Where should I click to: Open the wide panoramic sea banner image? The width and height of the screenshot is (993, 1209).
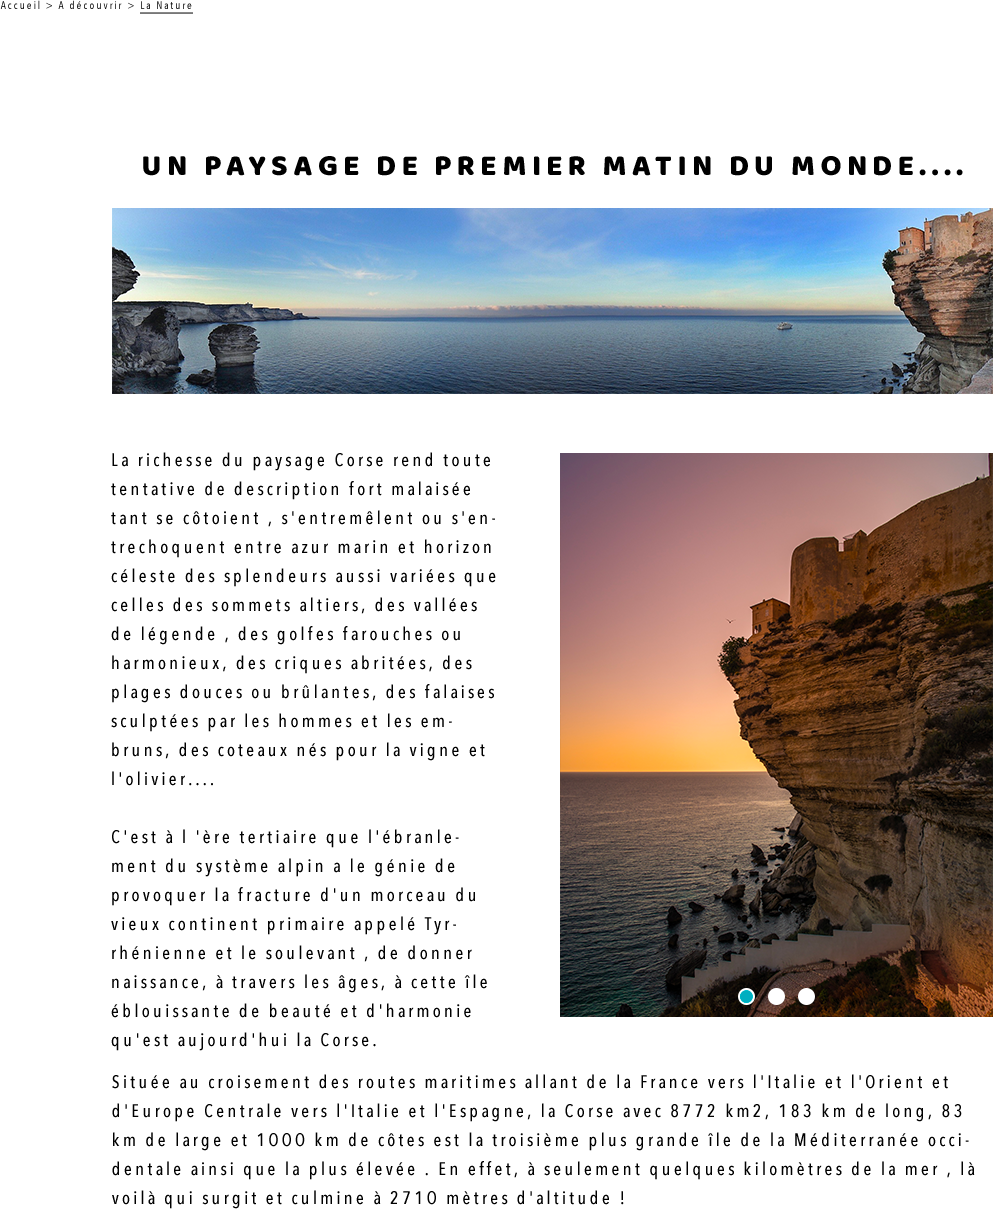coord(552,301)
